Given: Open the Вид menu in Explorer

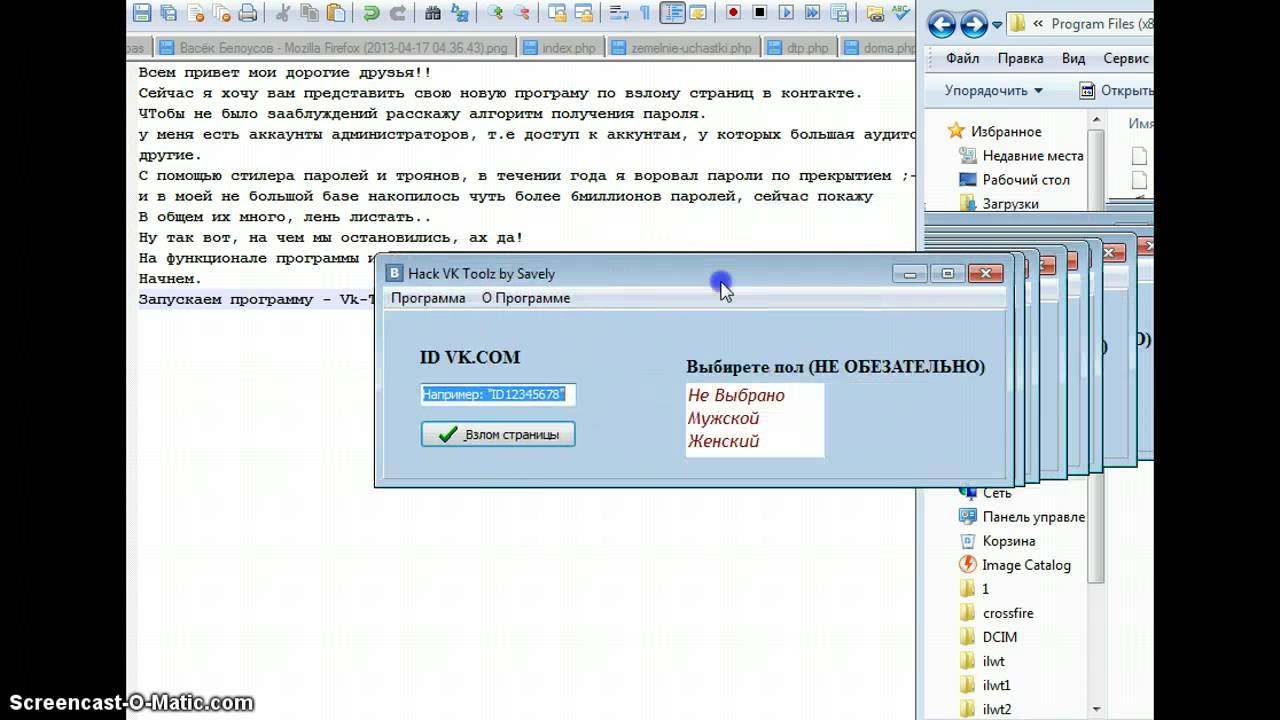Looking at the screenshot, I should 1073,59.
